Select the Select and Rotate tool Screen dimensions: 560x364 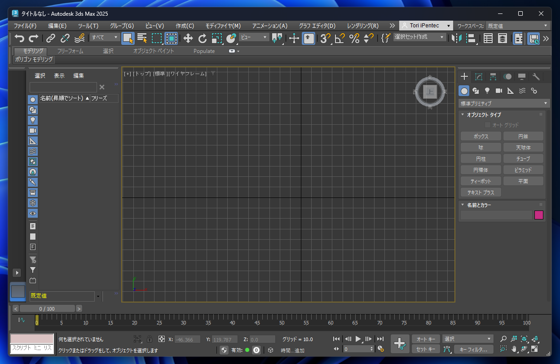[202, 38]
